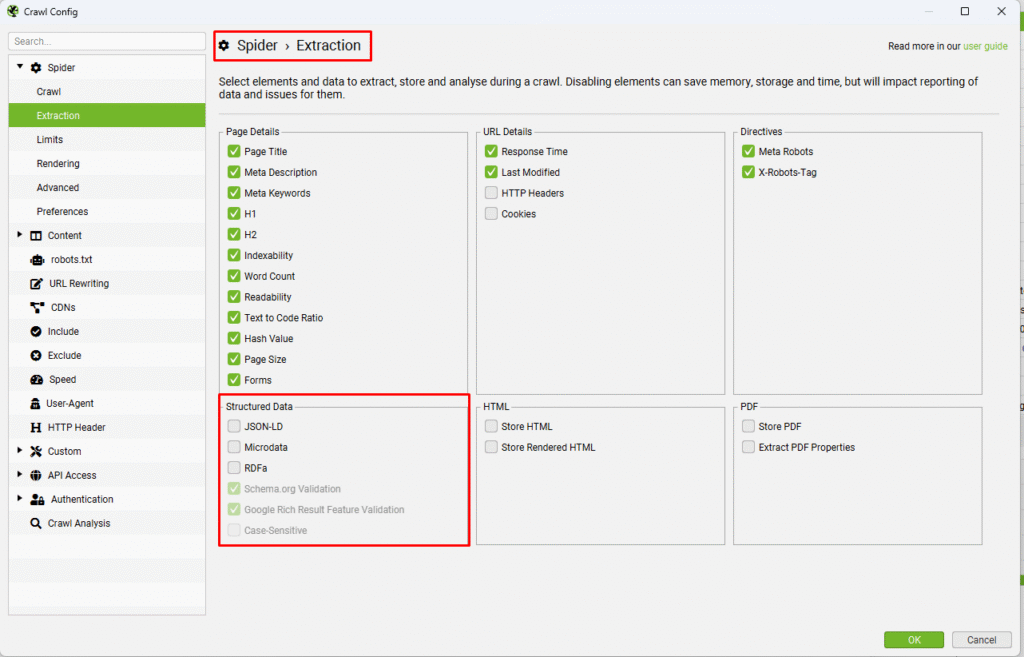The image size is (1024, 657).
Task: Open the Limits settings page
Action: 50,140
